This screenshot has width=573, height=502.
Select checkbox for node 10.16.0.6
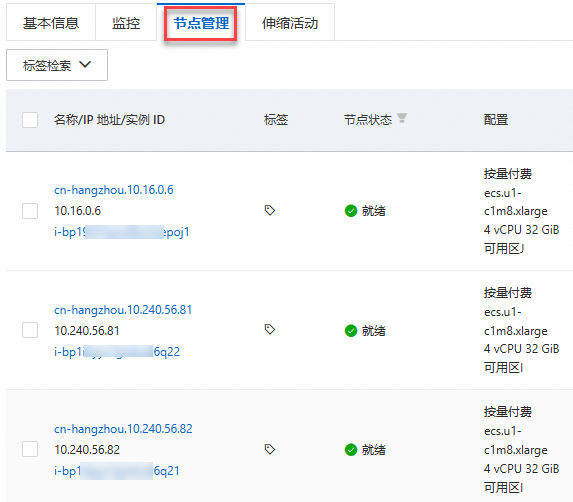pos(30,211)
